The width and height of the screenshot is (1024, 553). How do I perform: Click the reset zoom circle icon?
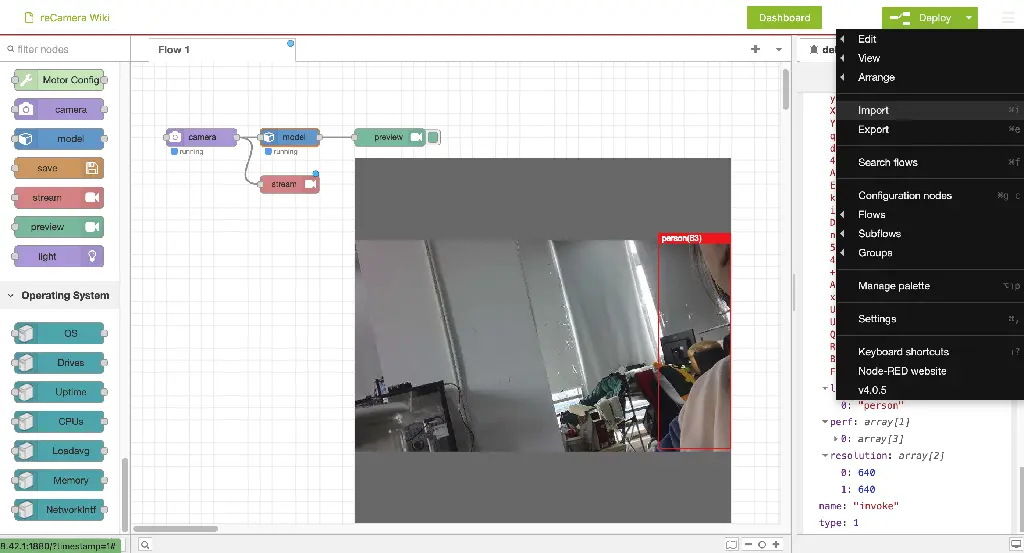coord(762,544)
